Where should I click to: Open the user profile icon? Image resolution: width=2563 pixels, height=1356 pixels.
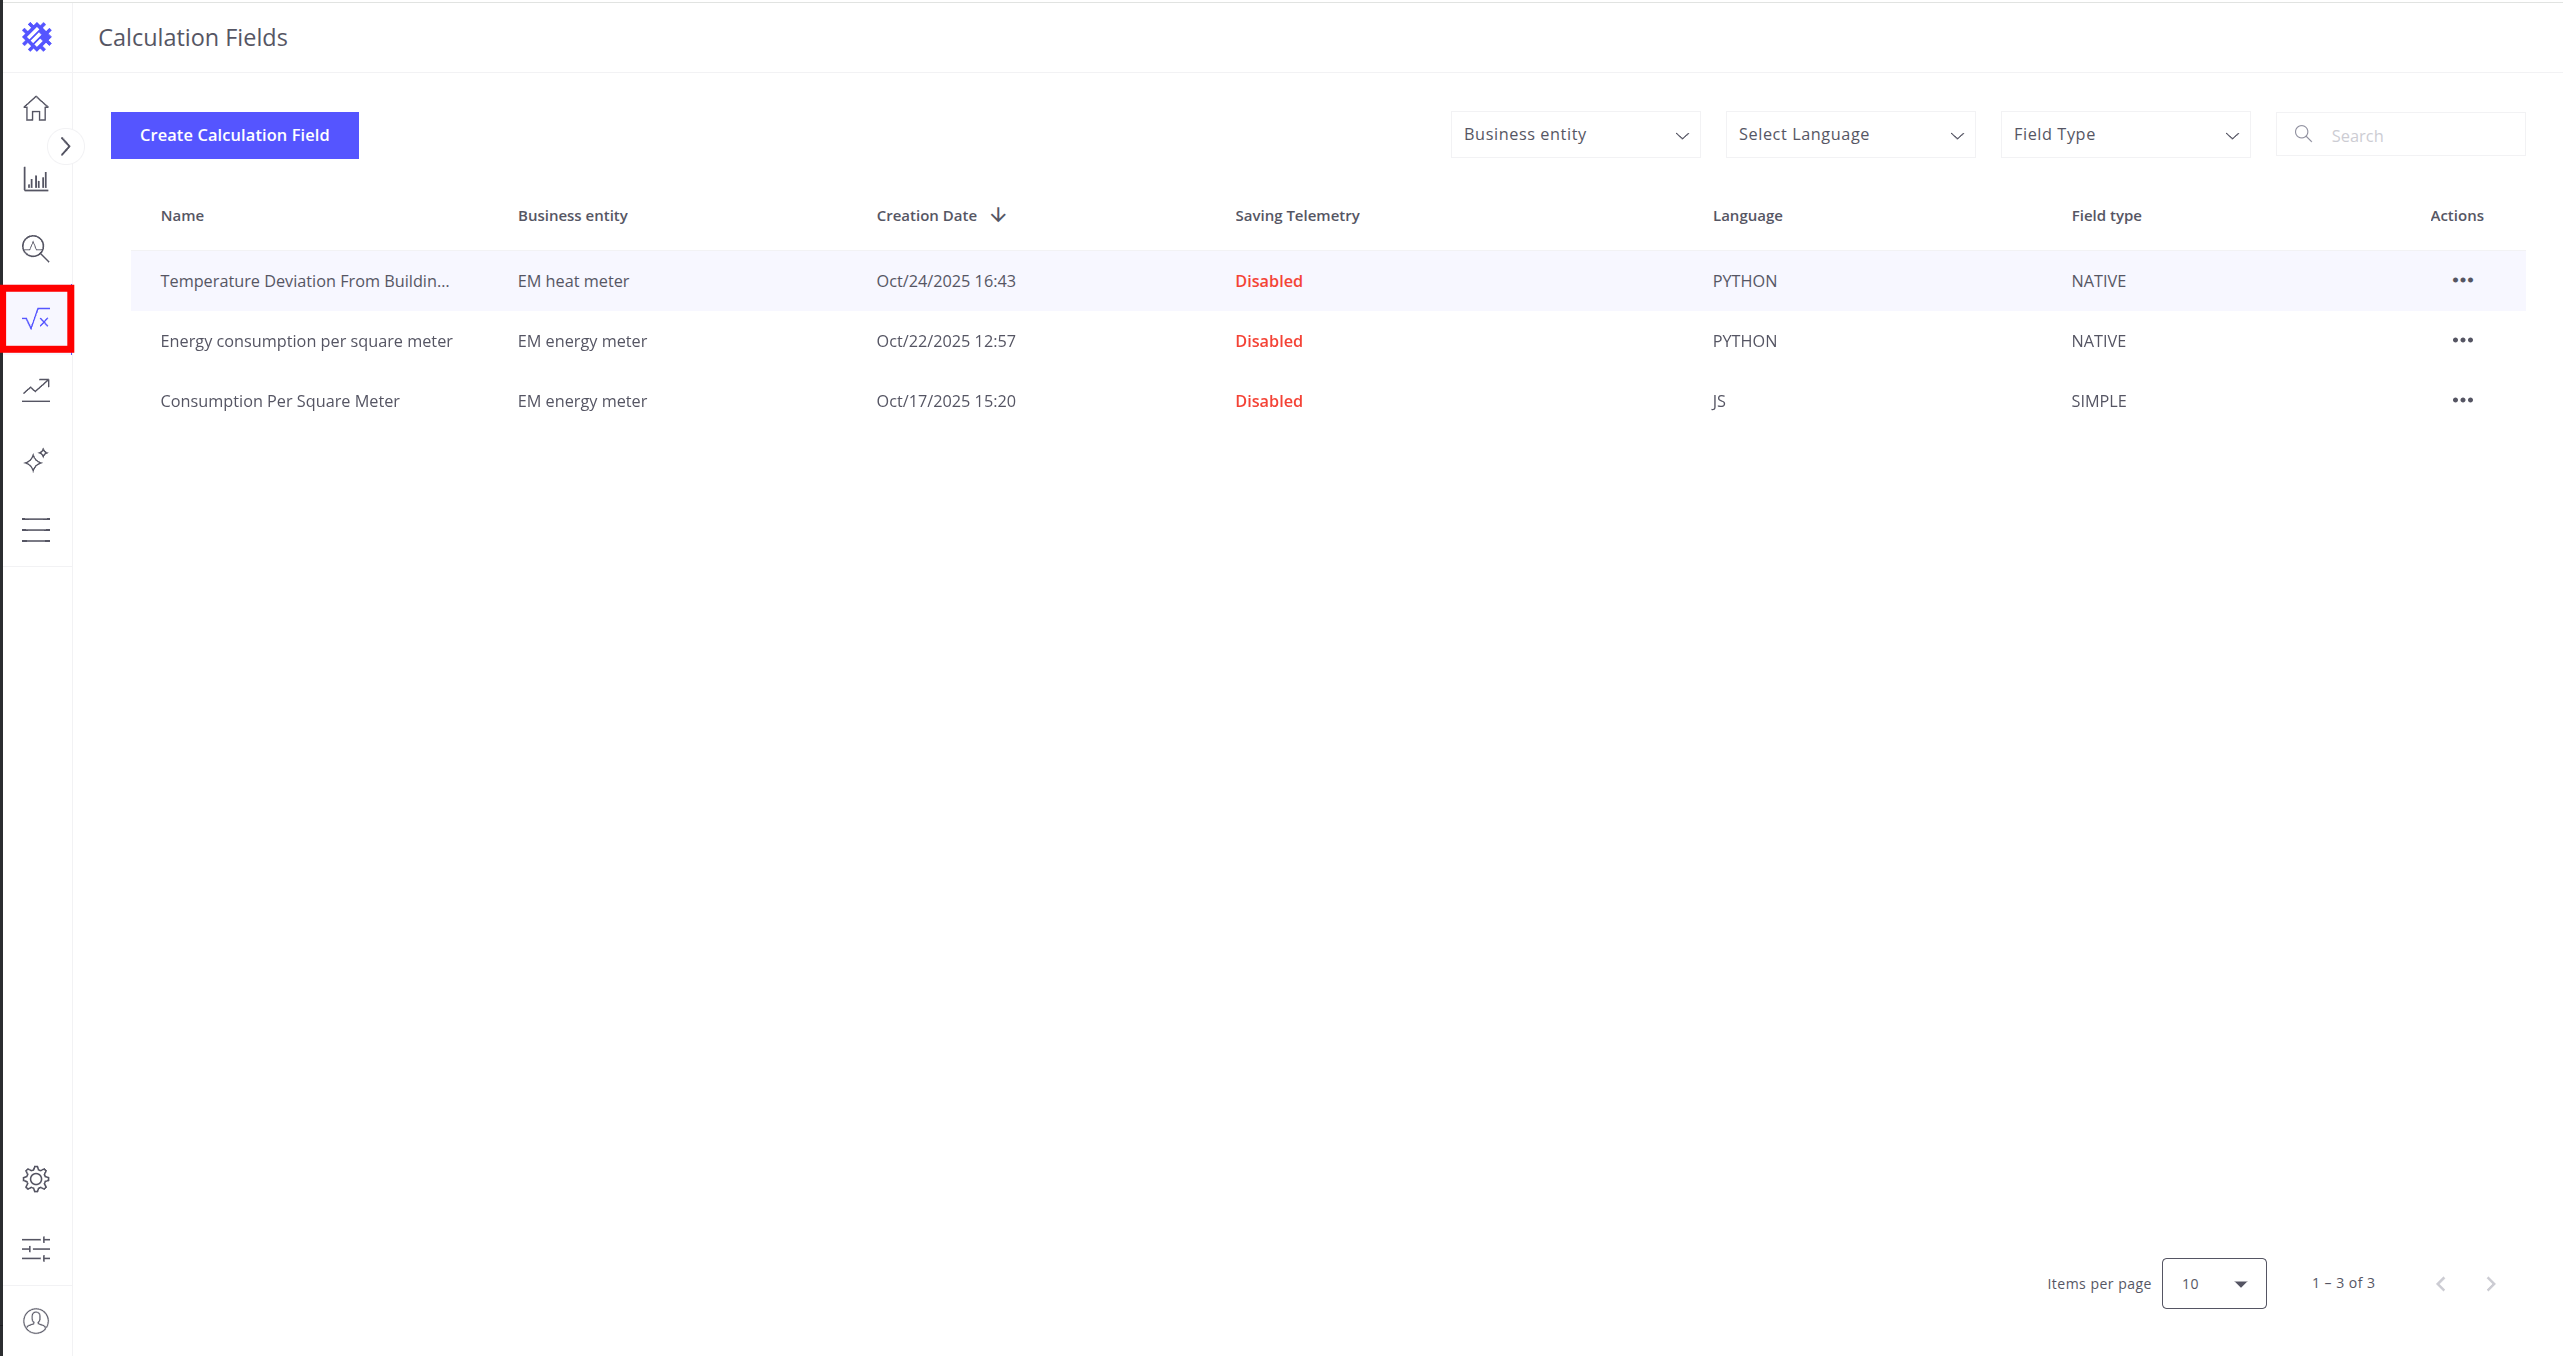tap(36, 1321)
